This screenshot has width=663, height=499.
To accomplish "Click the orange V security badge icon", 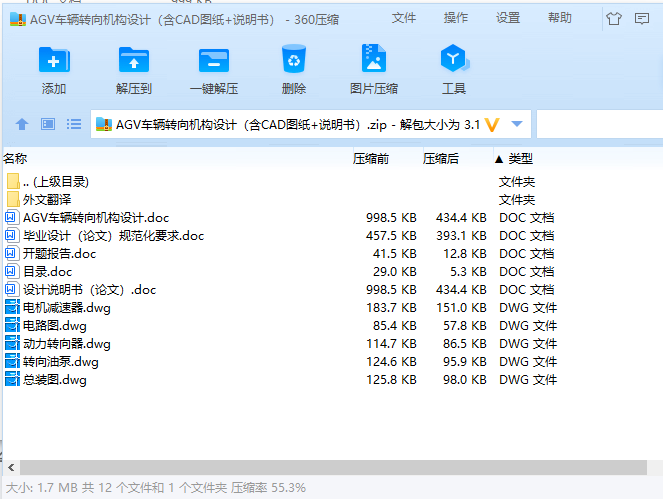I will (x=492, y=125).
